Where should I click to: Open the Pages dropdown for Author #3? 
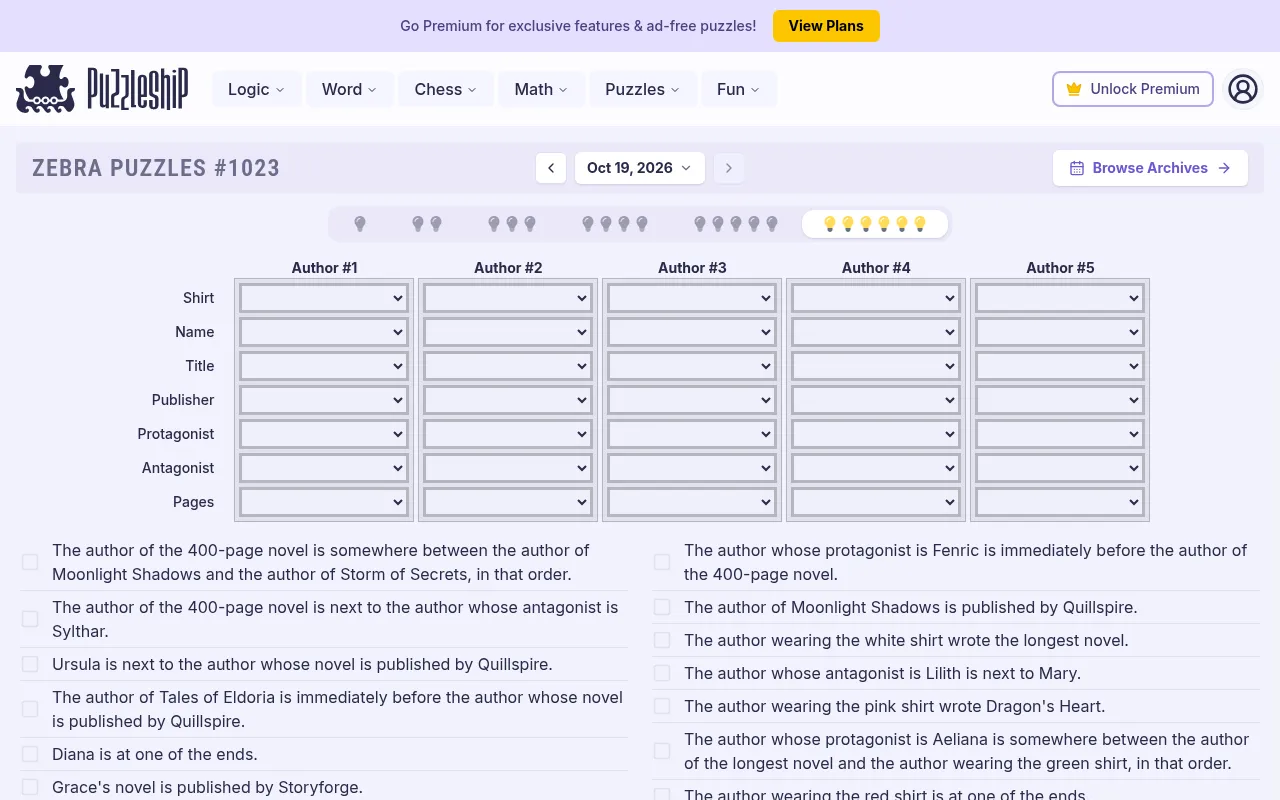coord(692,502)
